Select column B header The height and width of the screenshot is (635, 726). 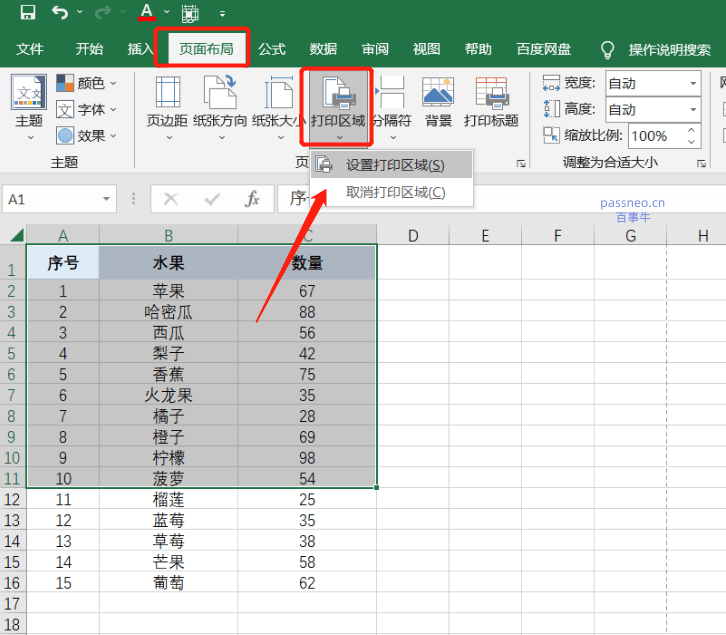pos(169,236)
